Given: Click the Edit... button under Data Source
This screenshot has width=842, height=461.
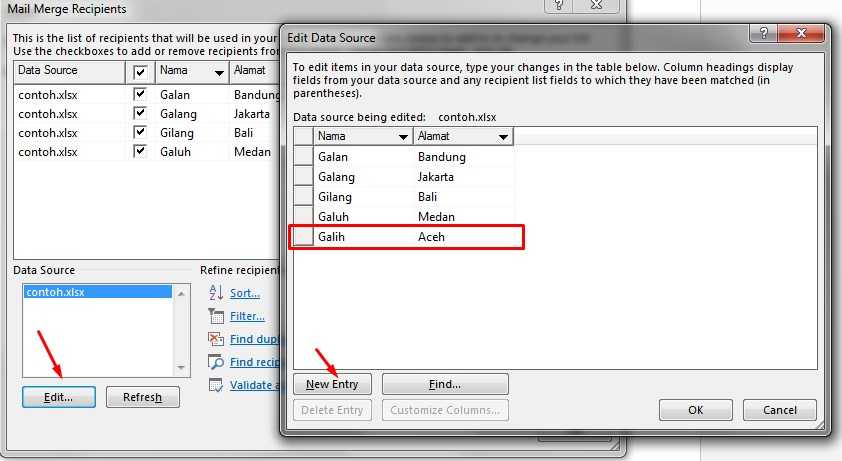Looking at the screenshot, I should pyautogui.click(x=58, y=397).
